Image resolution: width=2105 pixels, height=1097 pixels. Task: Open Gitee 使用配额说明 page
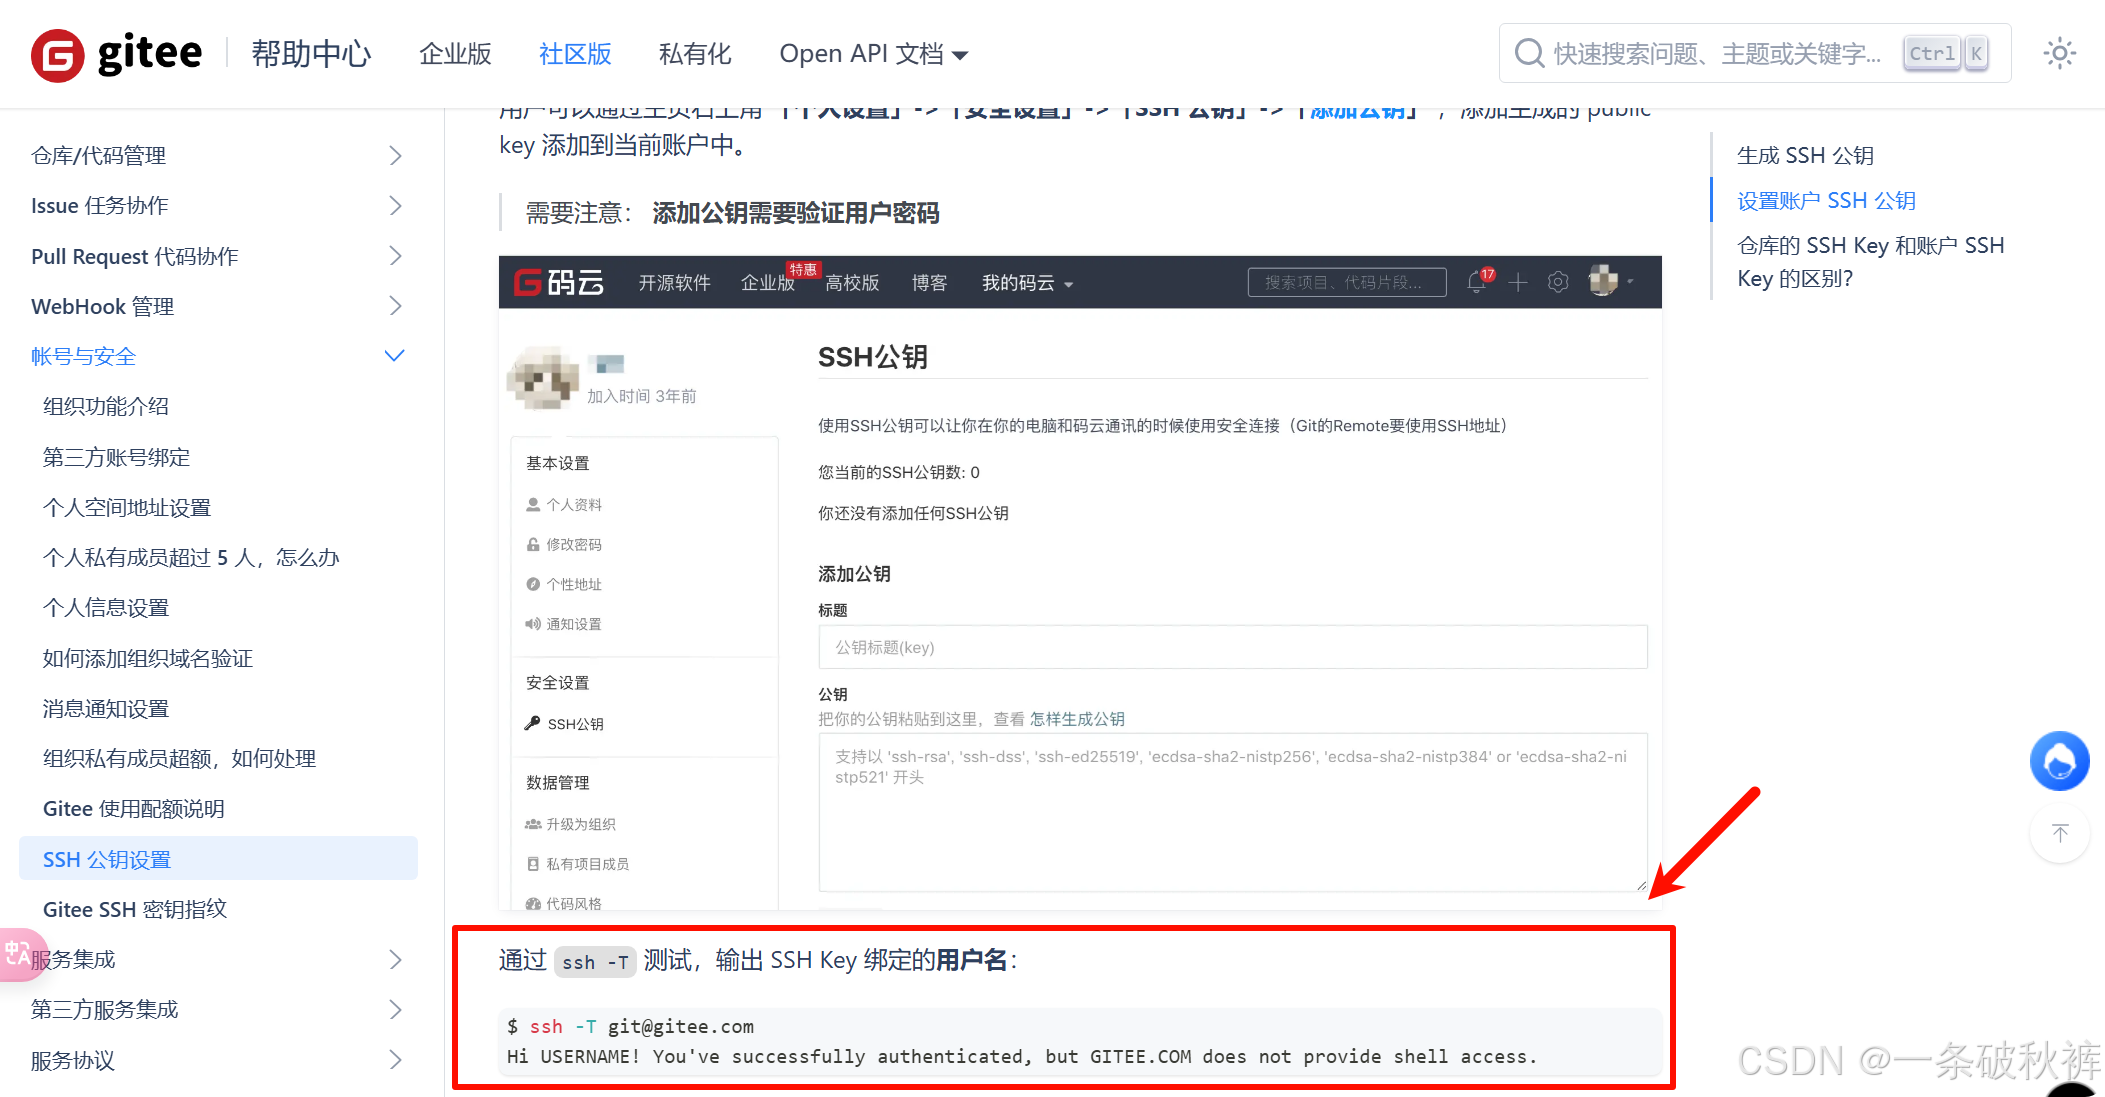[134, 808]
